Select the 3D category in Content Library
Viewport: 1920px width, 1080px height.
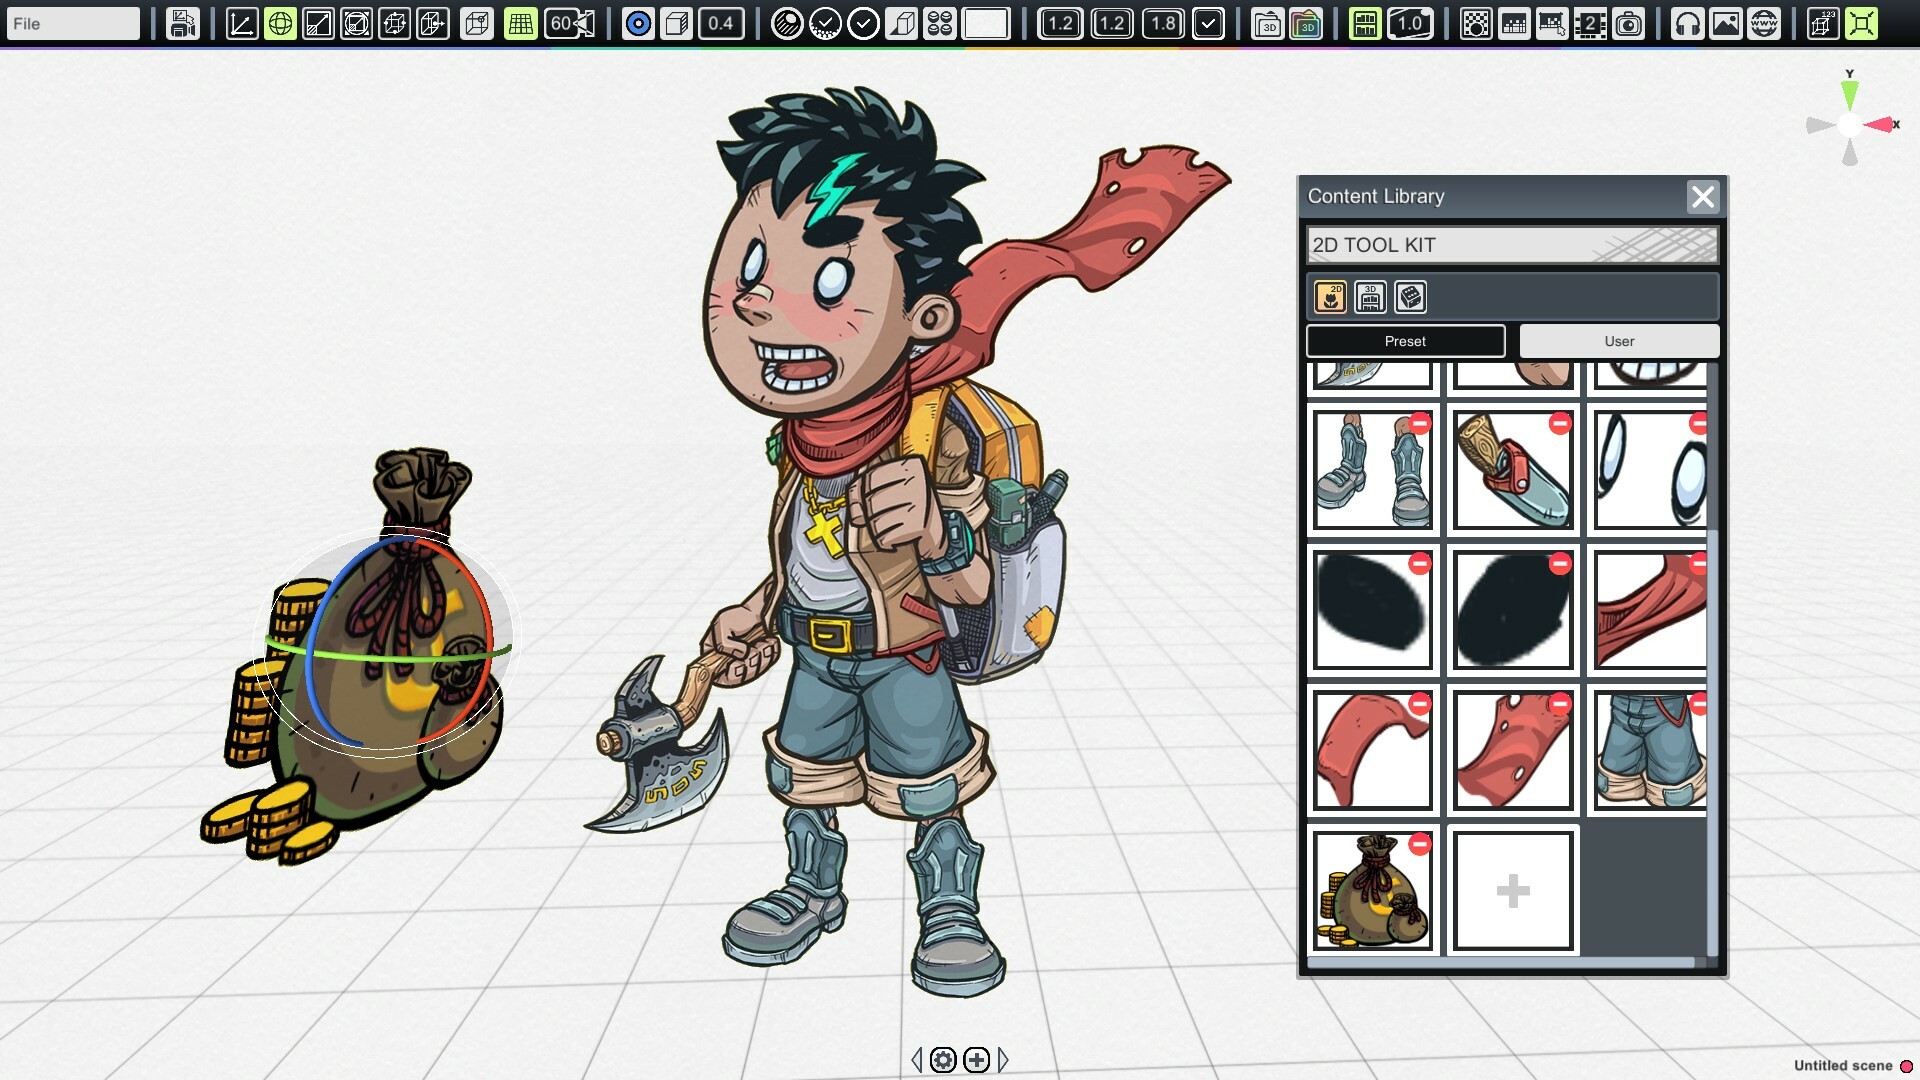(x=1369, y=296)
